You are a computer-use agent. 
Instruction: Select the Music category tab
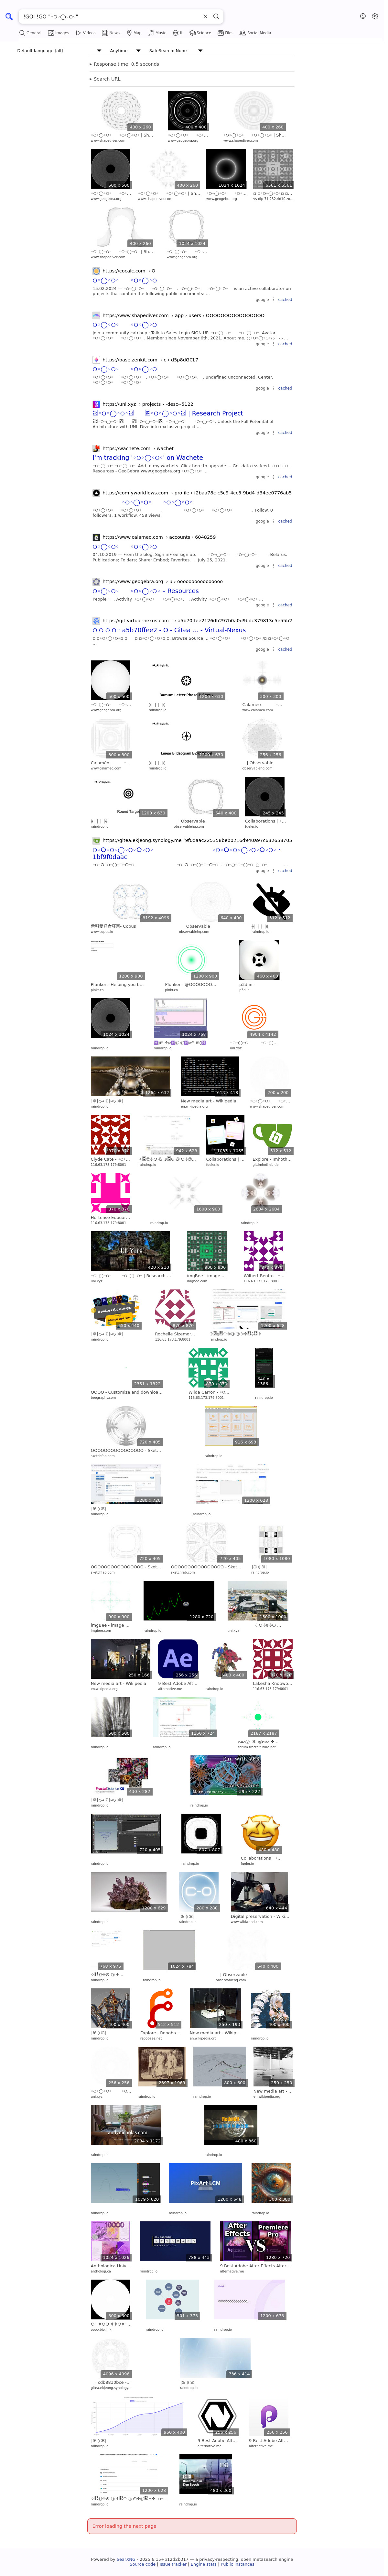[157, 33]
